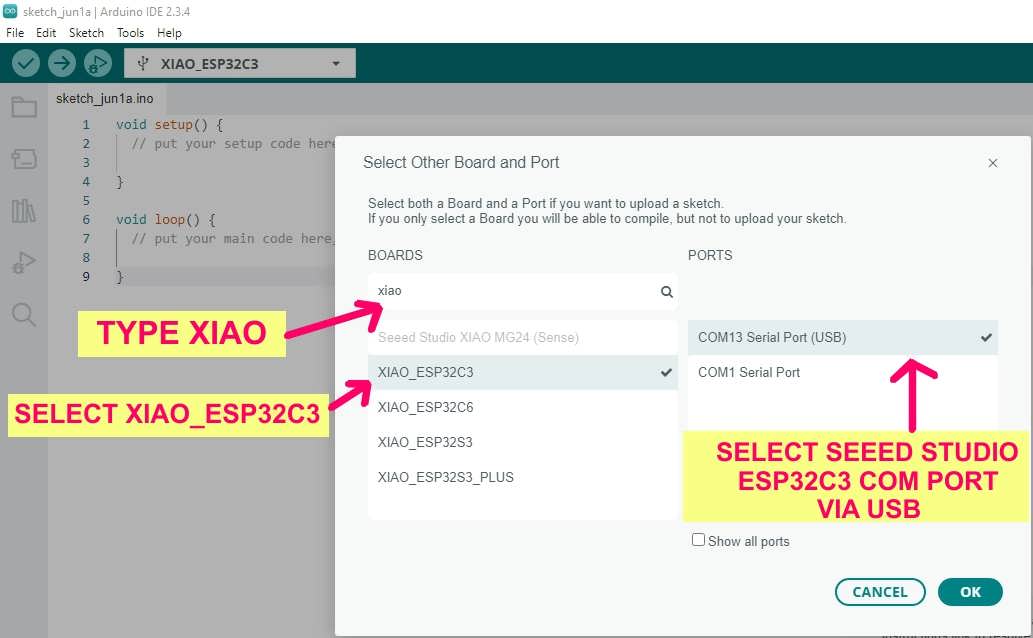Click the boards search field containing xiao
Screen dimensions: 1033x638
coord(522,291)
